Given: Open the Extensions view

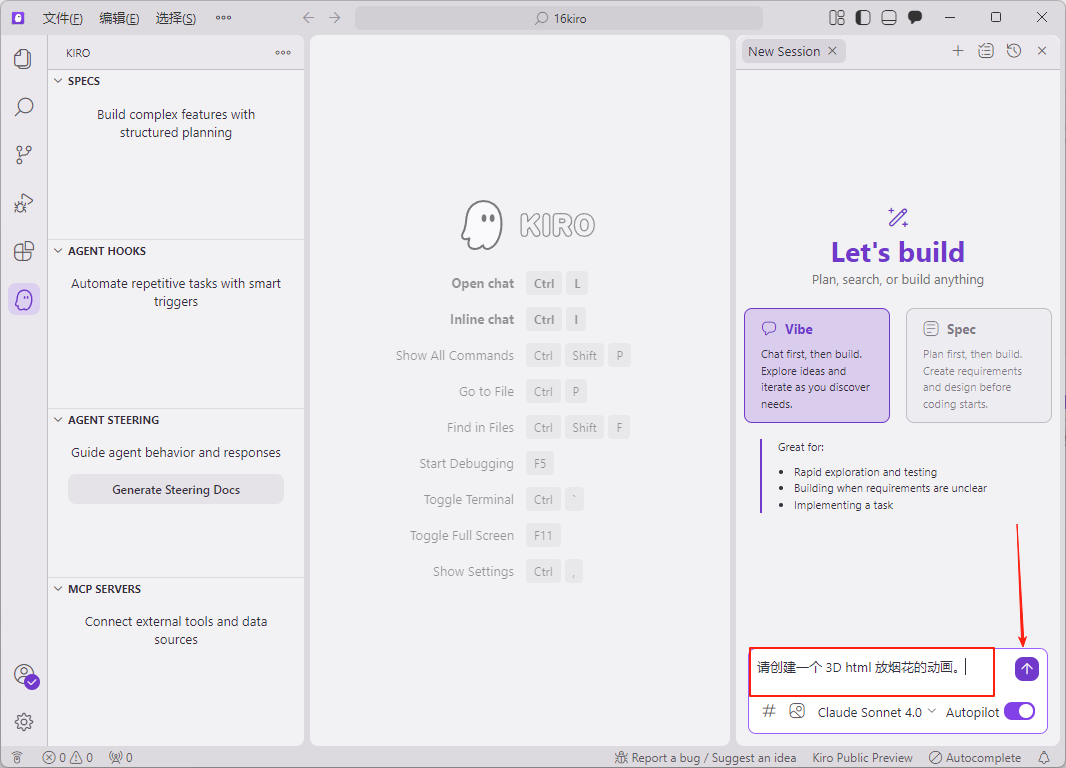Looking at the screenshot, I should (23, 251).
